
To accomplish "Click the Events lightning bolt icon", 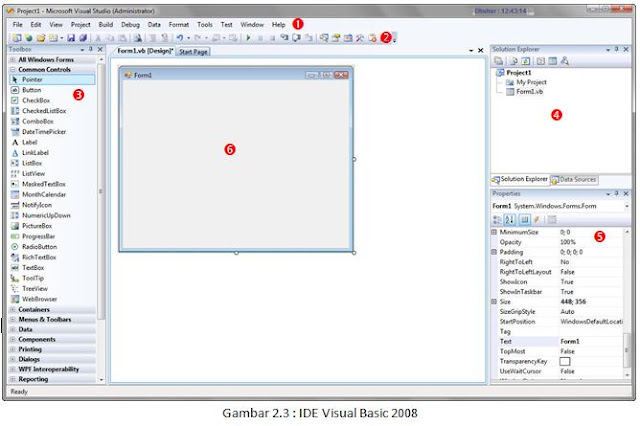I will (537, 220).
